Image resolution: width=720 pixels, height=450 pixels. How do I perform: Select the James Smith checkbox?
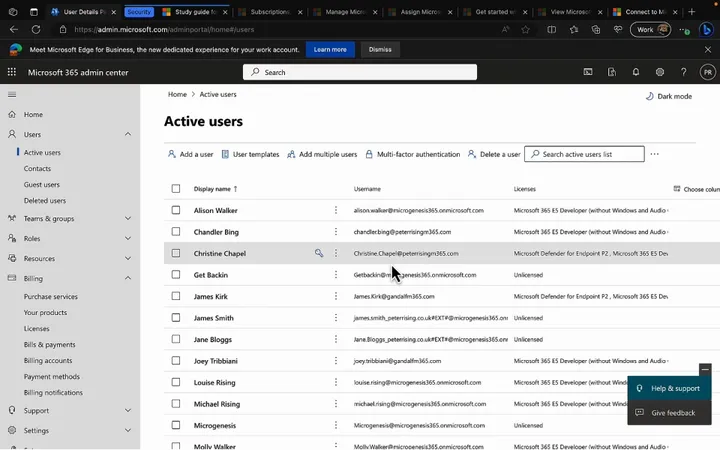pos(176,318)
